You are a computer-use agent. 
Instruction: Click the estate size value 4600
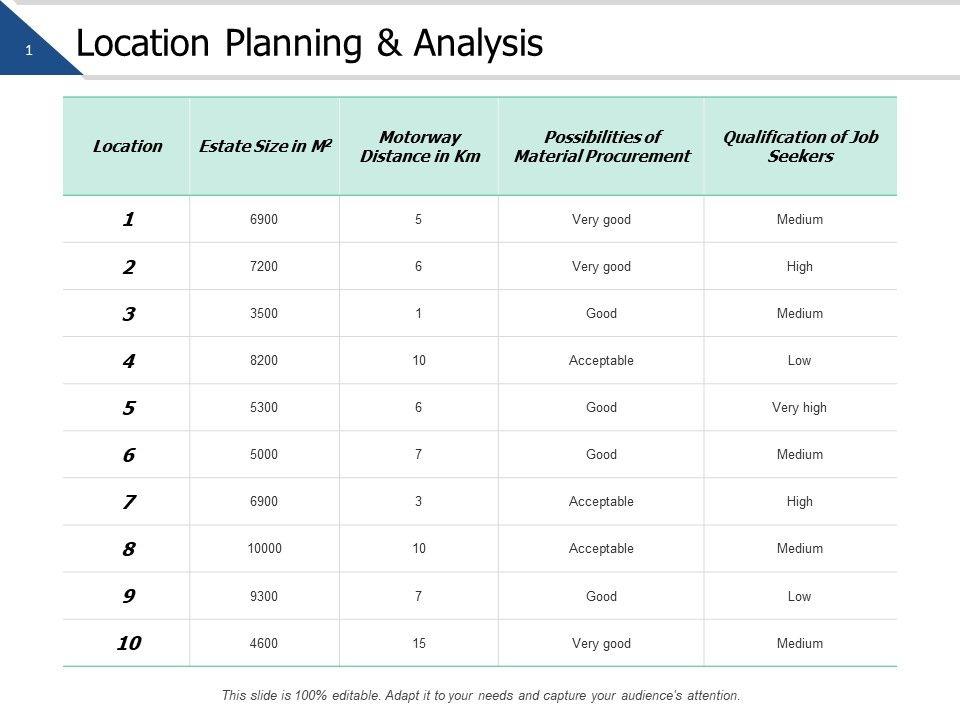click(265, 644)
